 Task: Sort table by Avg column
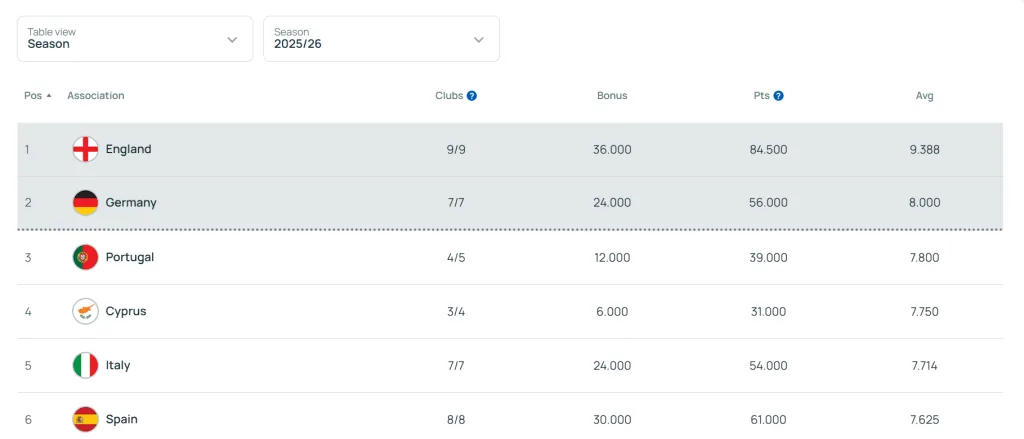point(924,96)
